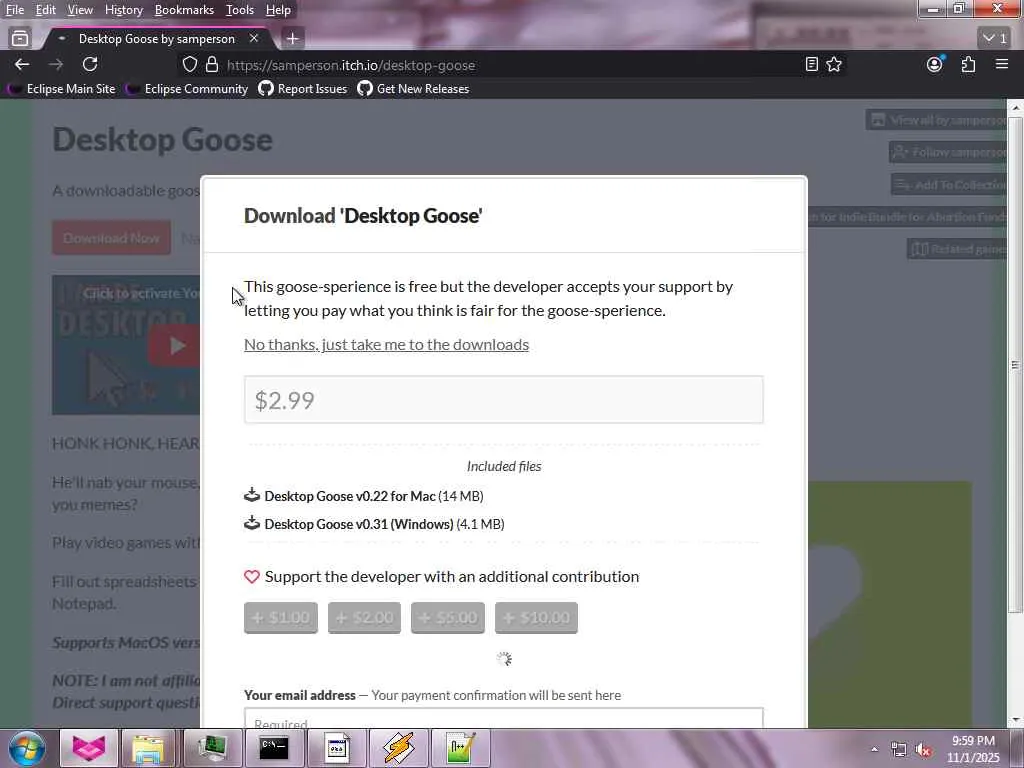Open the Windows Start button
This screenshot has height=768, width=1024.
(x=26, y=748)
